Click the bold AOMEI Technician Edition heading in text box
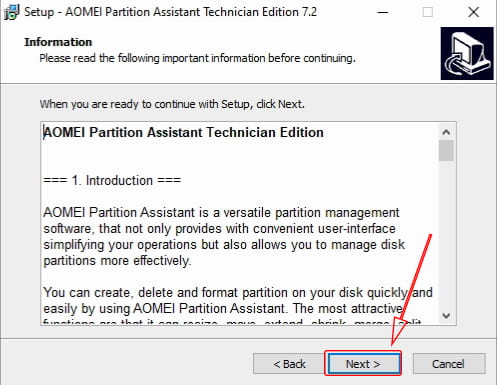This screenshot has width=497, height=385. [x=183, y=133]
